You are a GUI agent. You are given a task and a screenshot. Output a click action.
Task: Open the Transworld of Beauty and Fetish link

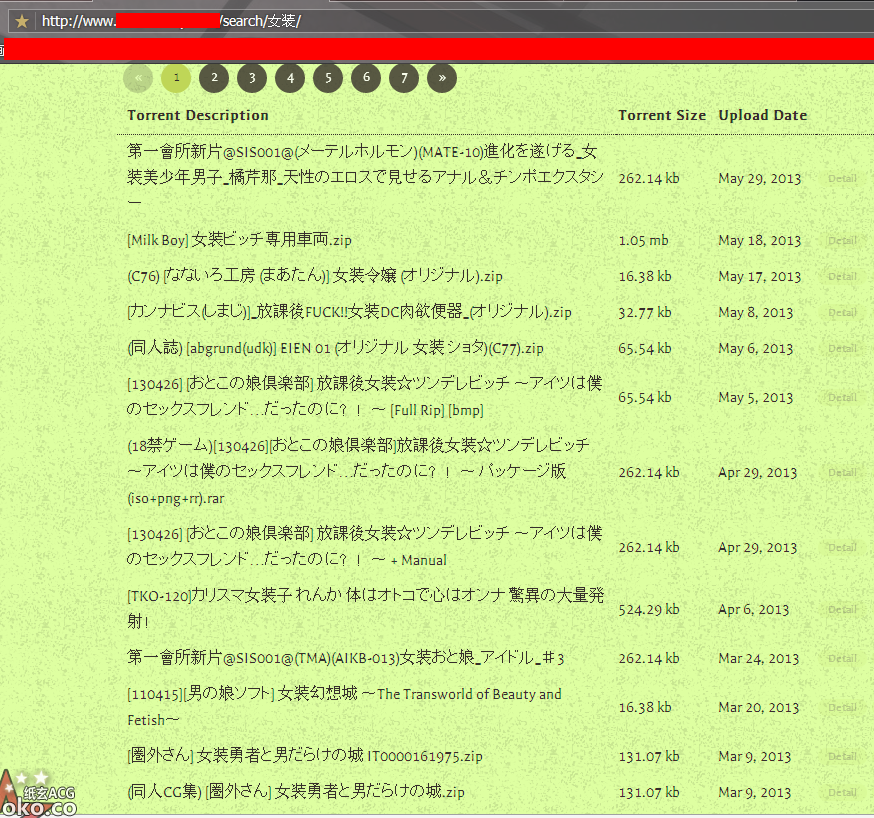click(344, 707)
